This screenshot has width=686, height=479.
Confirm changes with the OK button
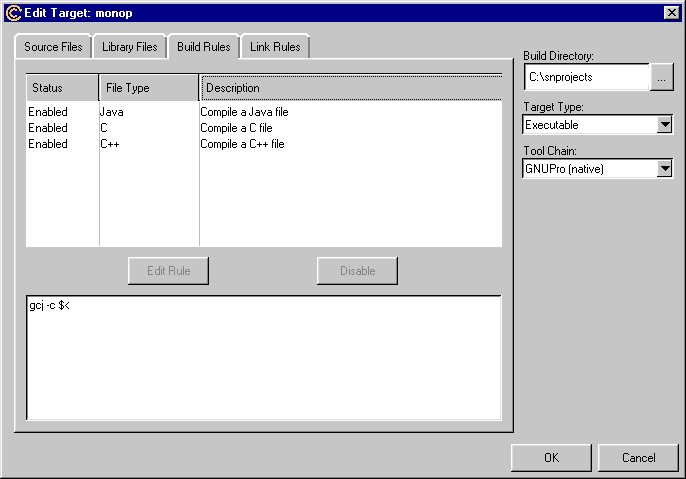pyautogui.click(x=551, y=458)
